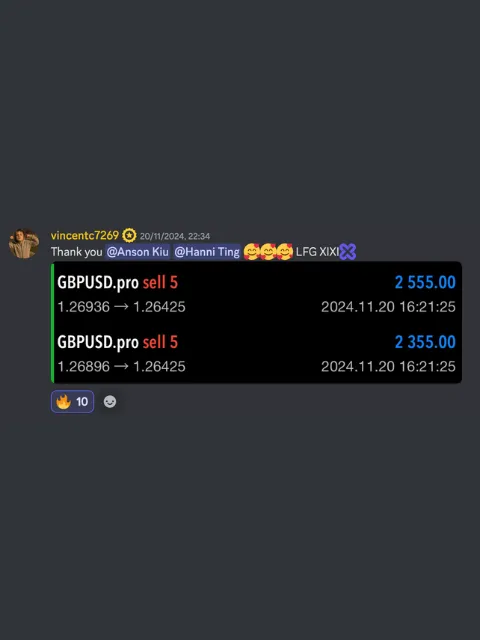Viewport: 480px width, 640px height.
Task: Open the vincentc7269 username link
Action: [85, 236]
